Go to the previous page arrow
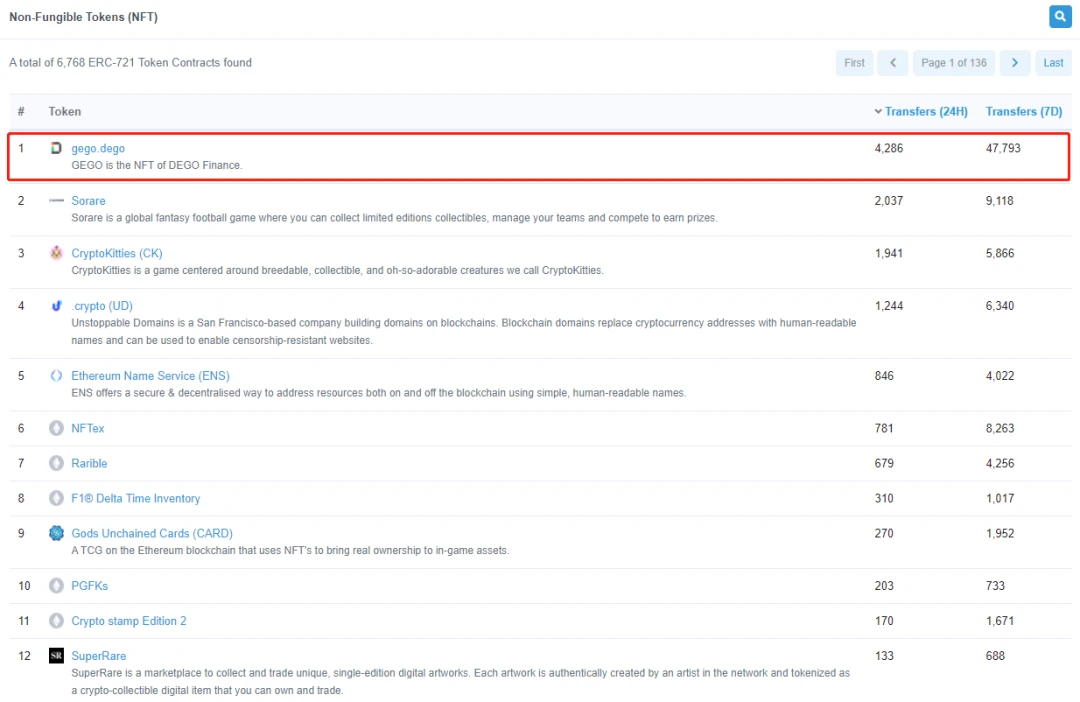Screen dimensions: 1080x702 [x=893, y=63]
